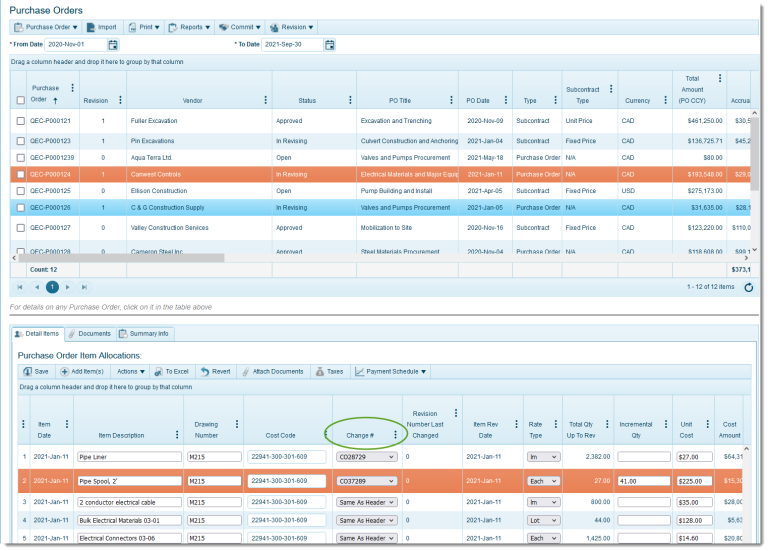Toggle the select-all header checkbox
This screenshot has width=768, height=551.
pos(20,101)
